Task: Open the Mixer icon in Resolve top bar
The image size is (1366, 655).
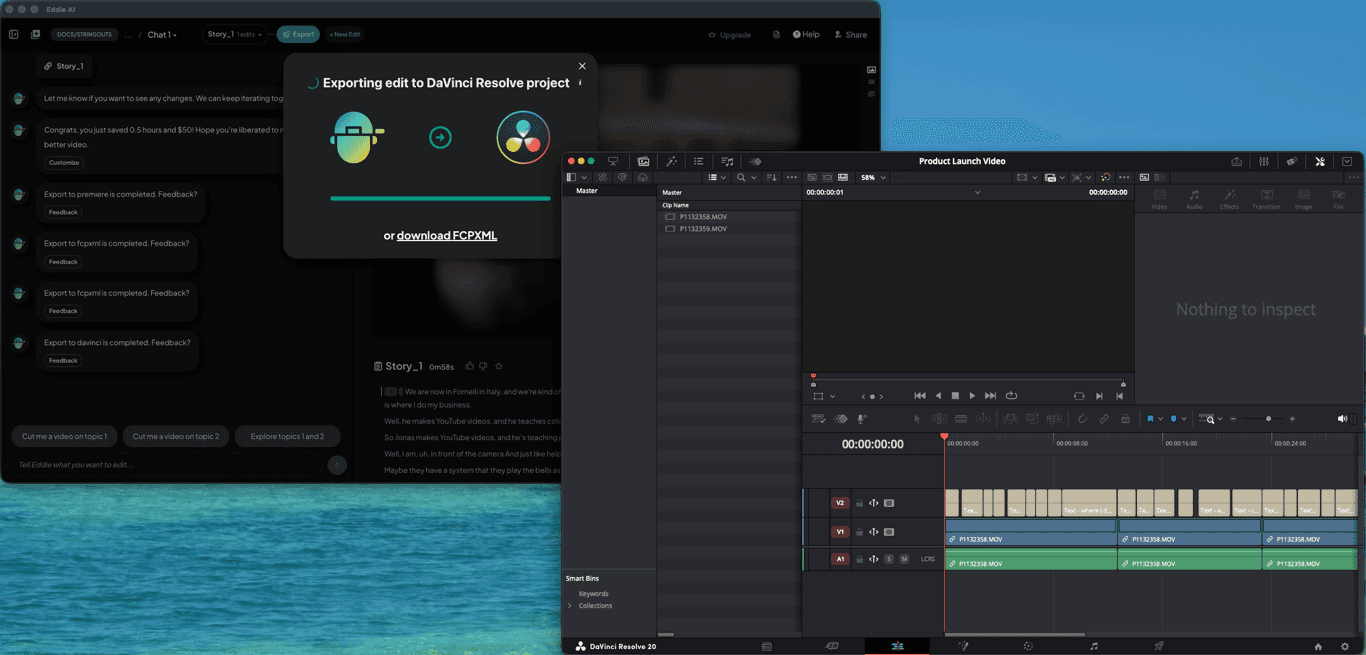Action: [x=1264, y=161]
